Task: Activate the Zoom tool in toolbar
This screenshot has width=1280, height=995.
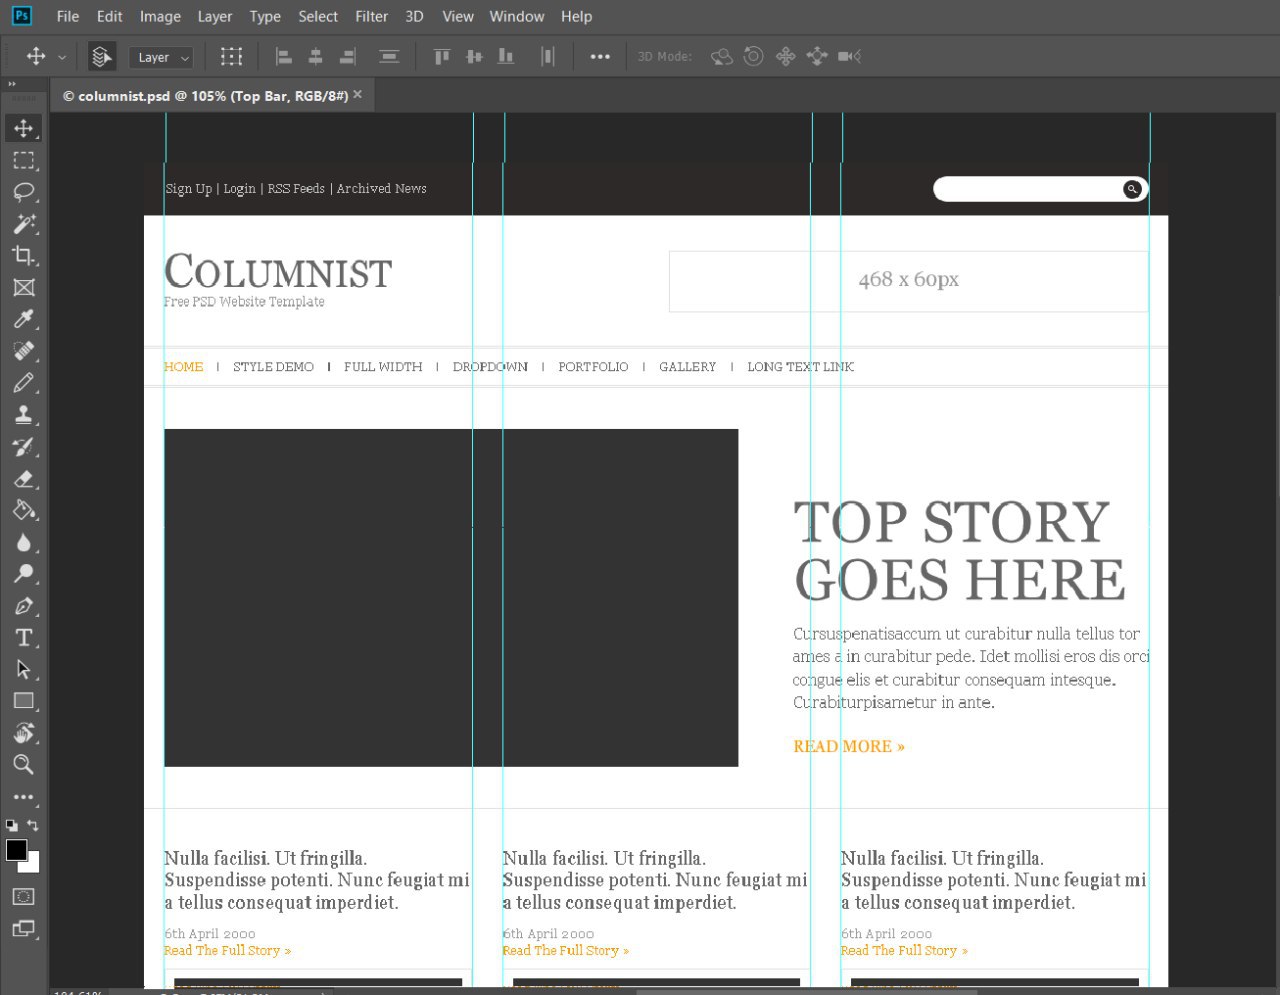Action: (x=24, y=765)
